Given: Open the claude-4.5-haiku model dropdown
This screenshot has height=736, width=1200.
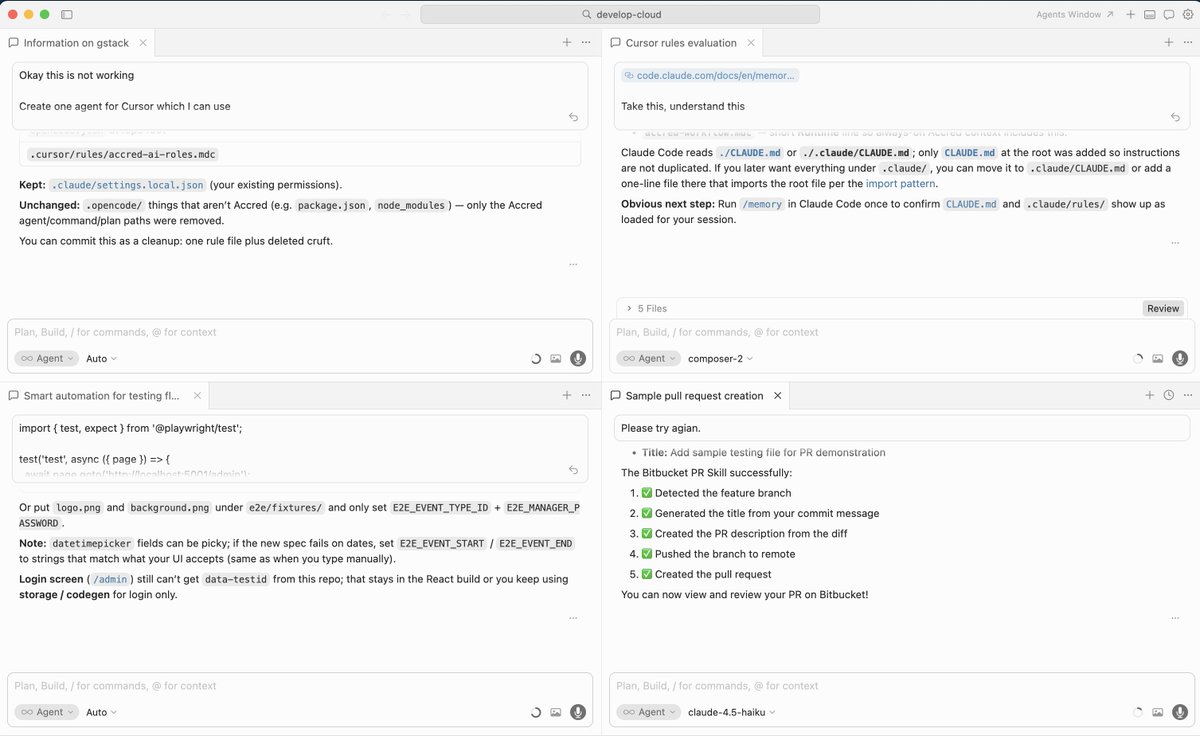Looking at the screenshot, I should 731,712.
